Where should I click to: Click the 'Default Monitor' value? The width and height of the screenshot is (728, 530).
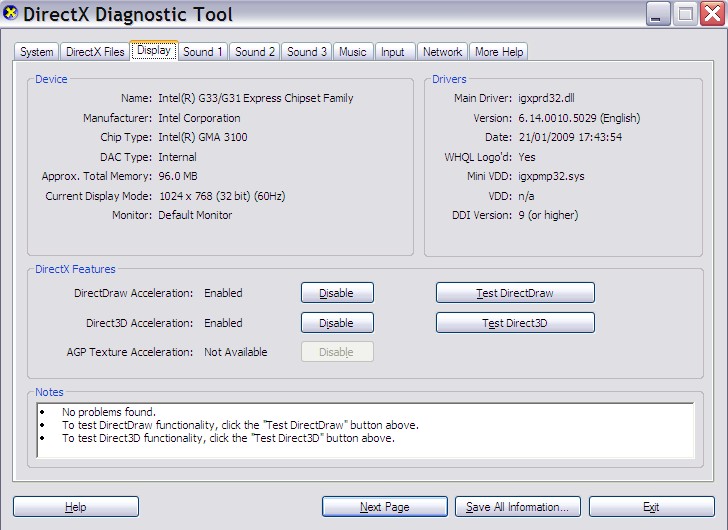195,215
